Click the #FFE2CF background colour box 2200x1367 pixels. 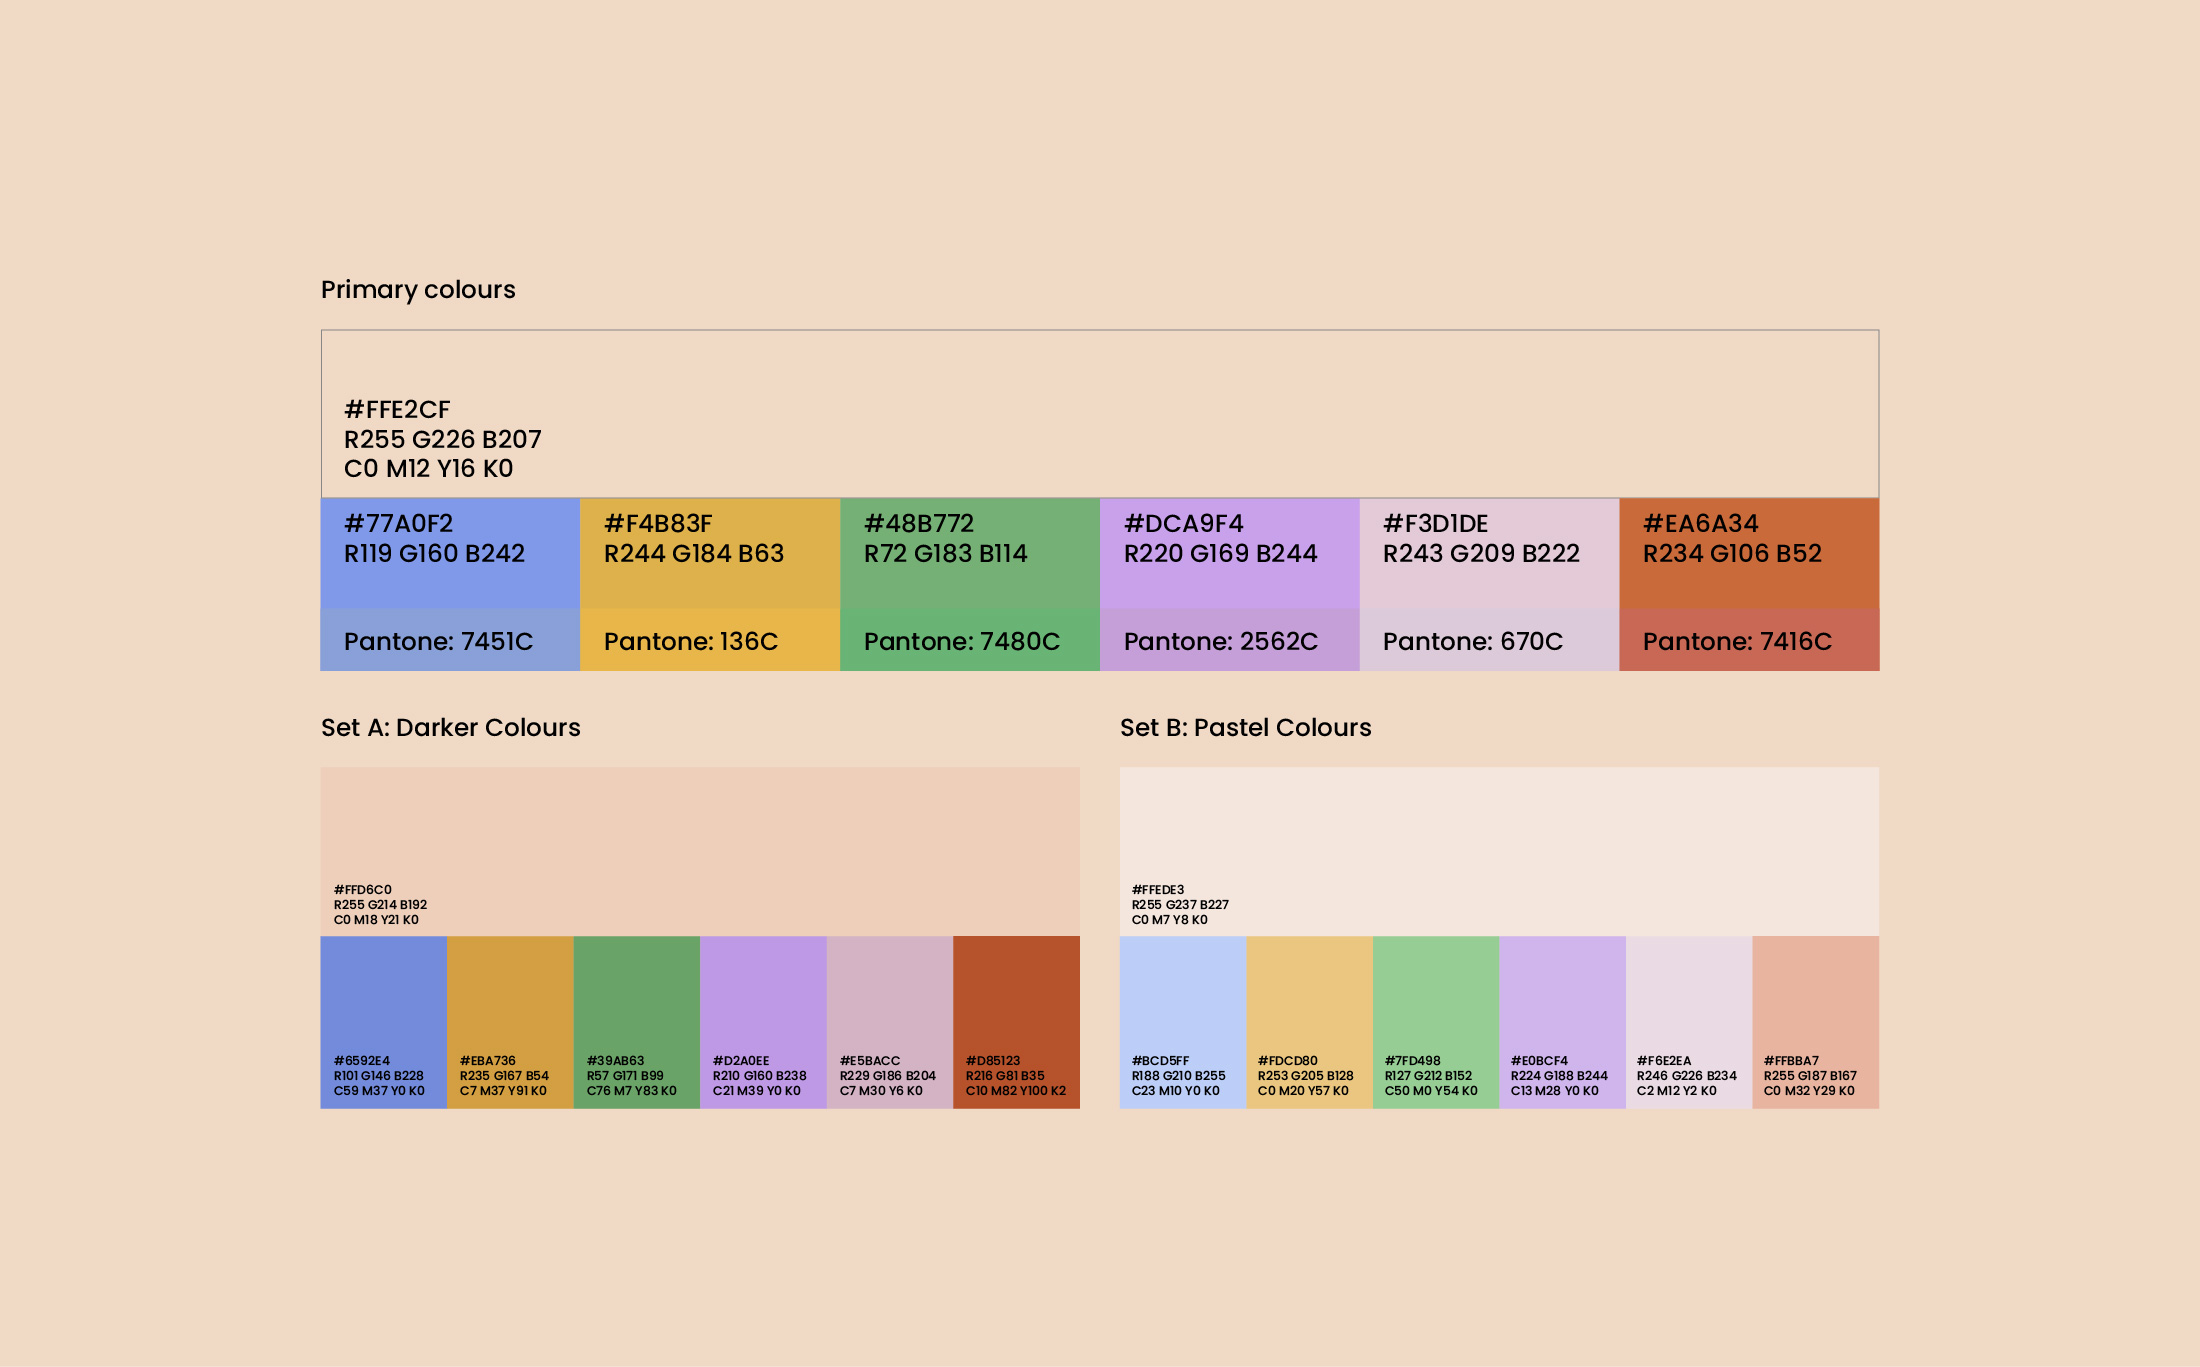click(1100, 413)
